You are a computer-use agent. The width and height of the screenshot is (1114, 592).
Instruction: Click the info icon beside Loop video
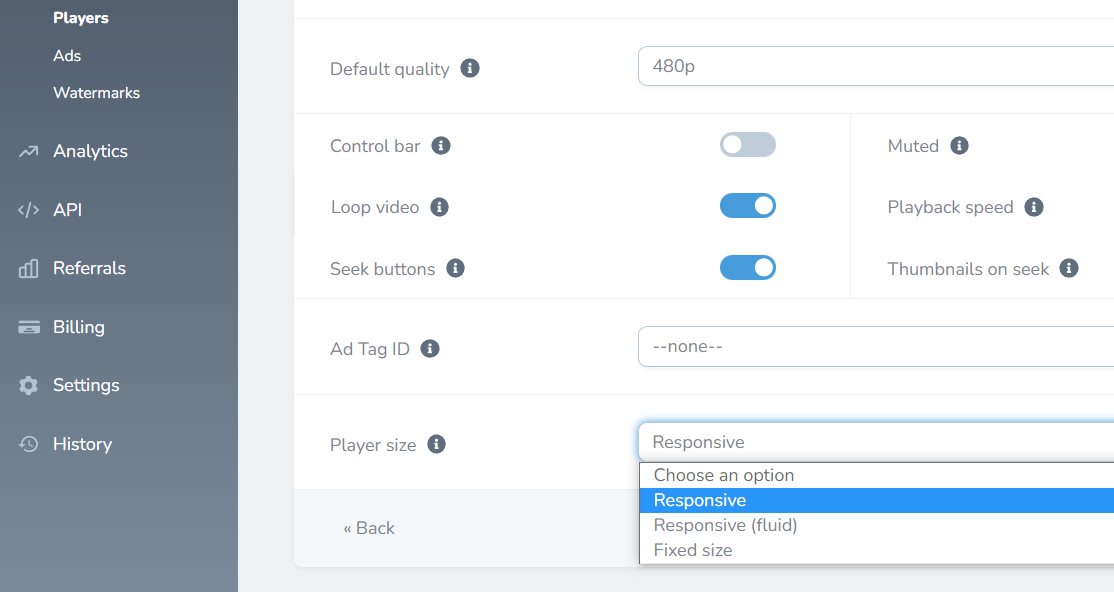pyautogui.click(x=440, y=207)
